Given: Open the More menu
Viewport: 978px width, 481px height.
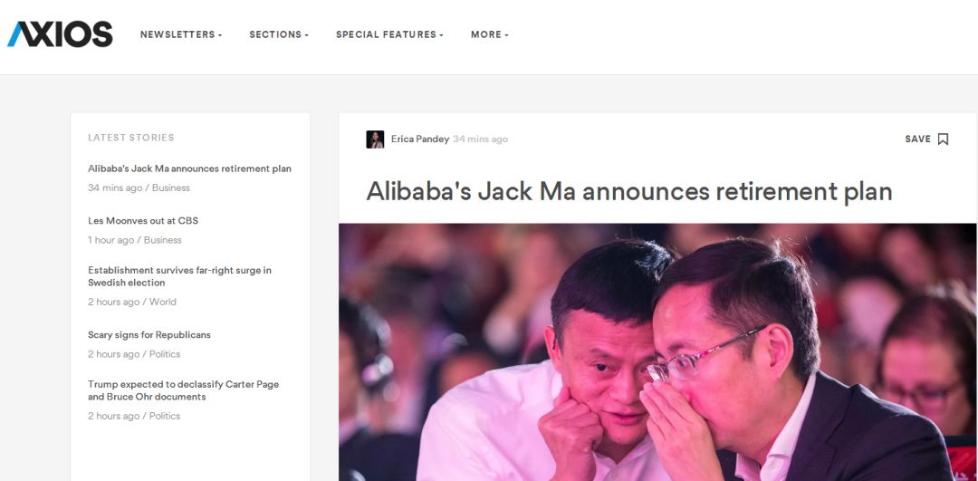Looking at the screenshot, I should point(490,34).
